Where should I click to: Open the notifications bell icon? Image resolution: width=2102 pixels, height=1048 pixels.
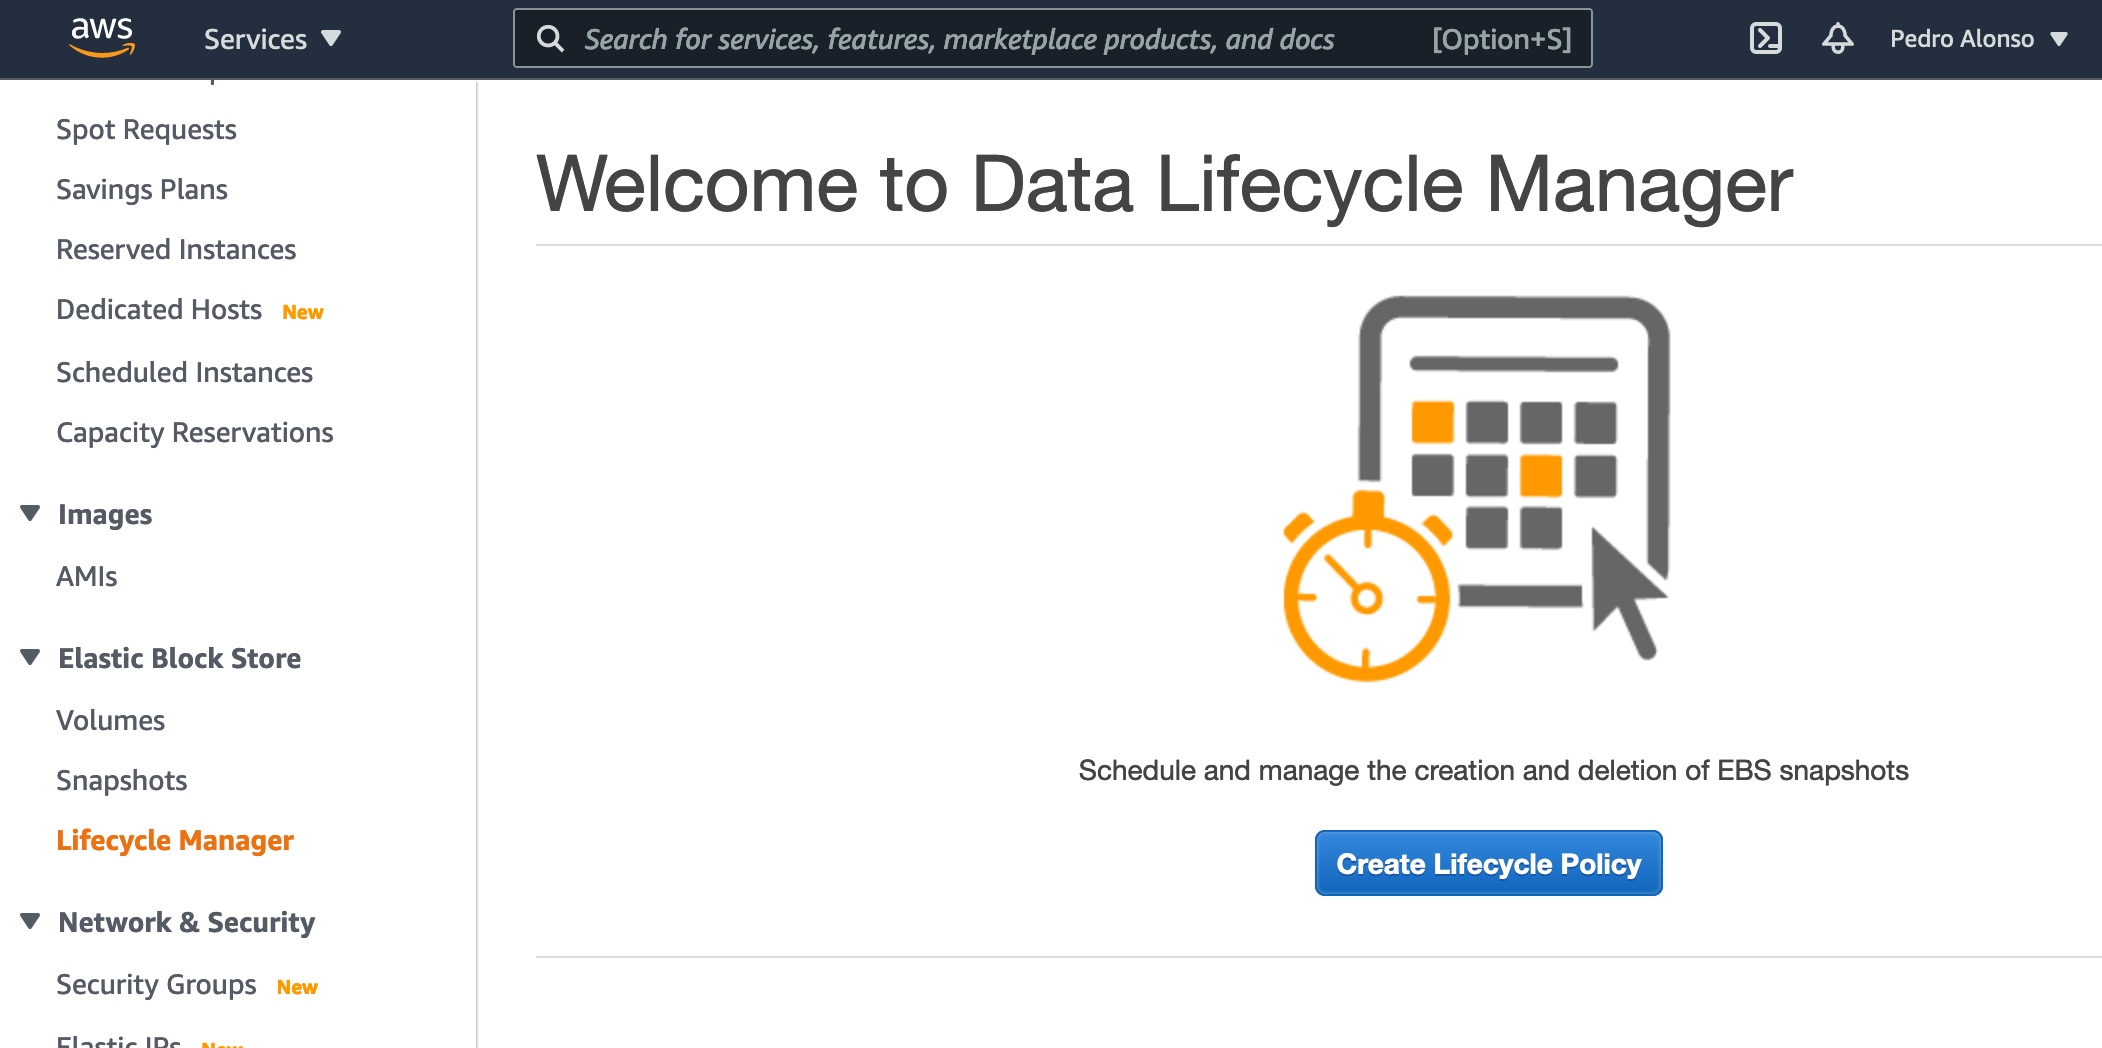(1837, 39)
